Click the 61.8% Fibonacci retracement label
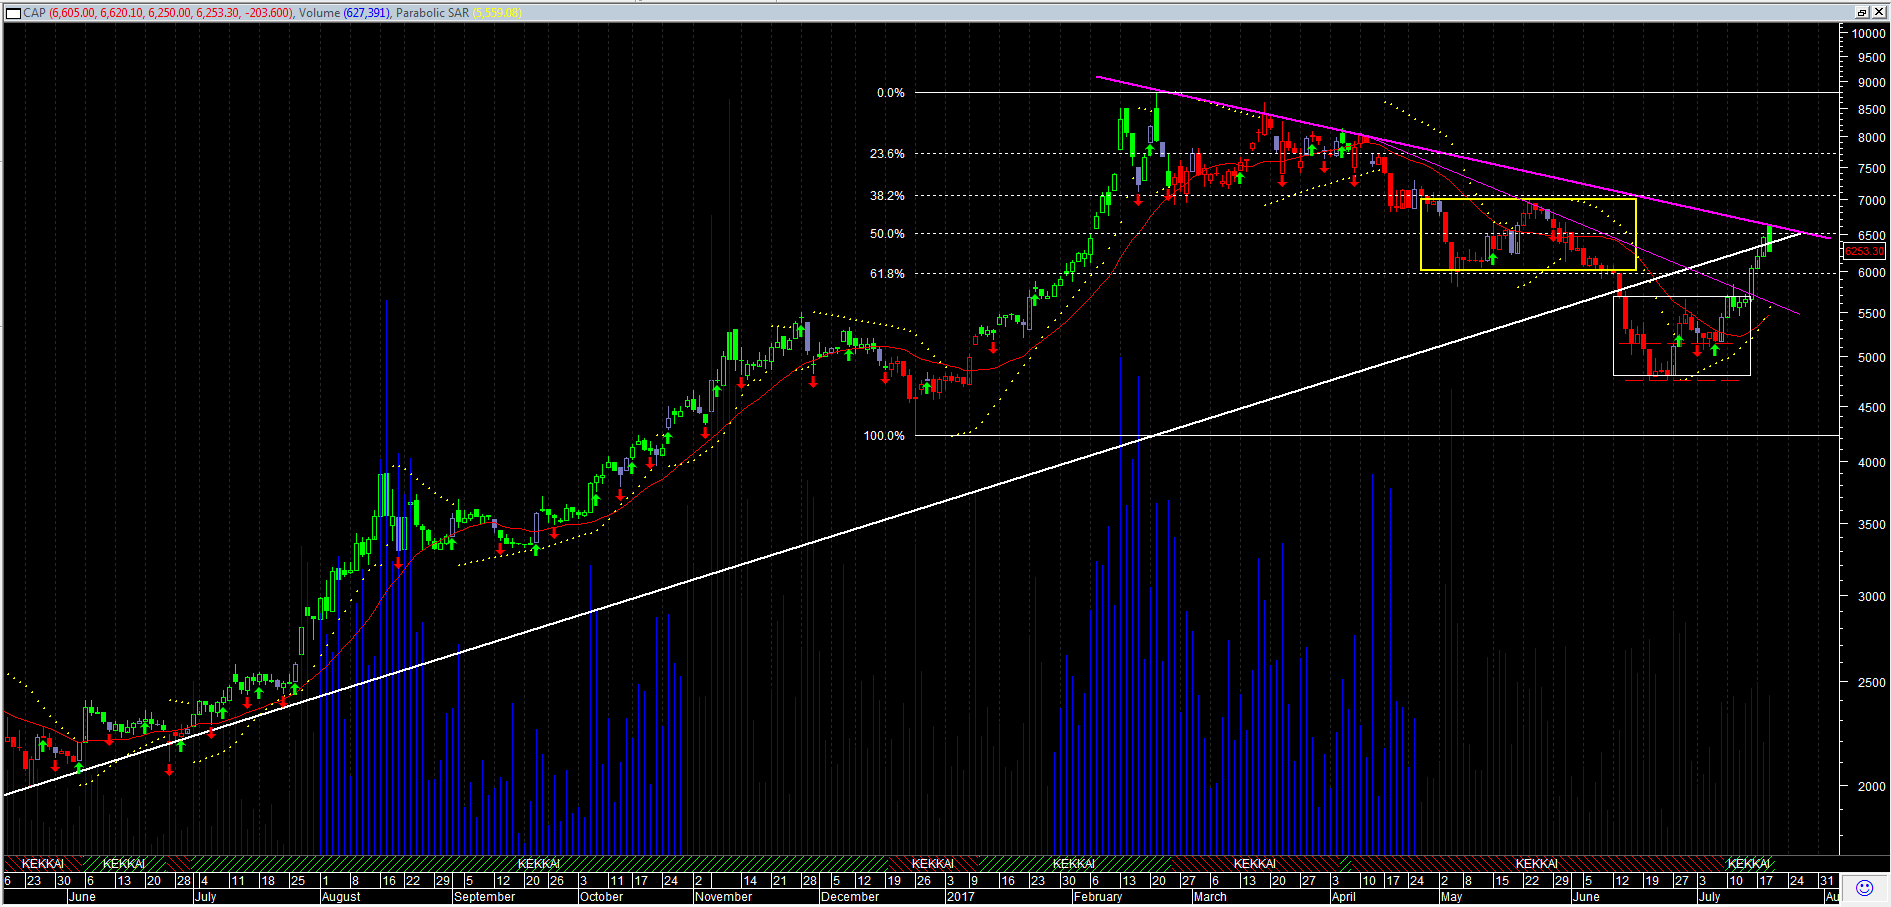 887,274
